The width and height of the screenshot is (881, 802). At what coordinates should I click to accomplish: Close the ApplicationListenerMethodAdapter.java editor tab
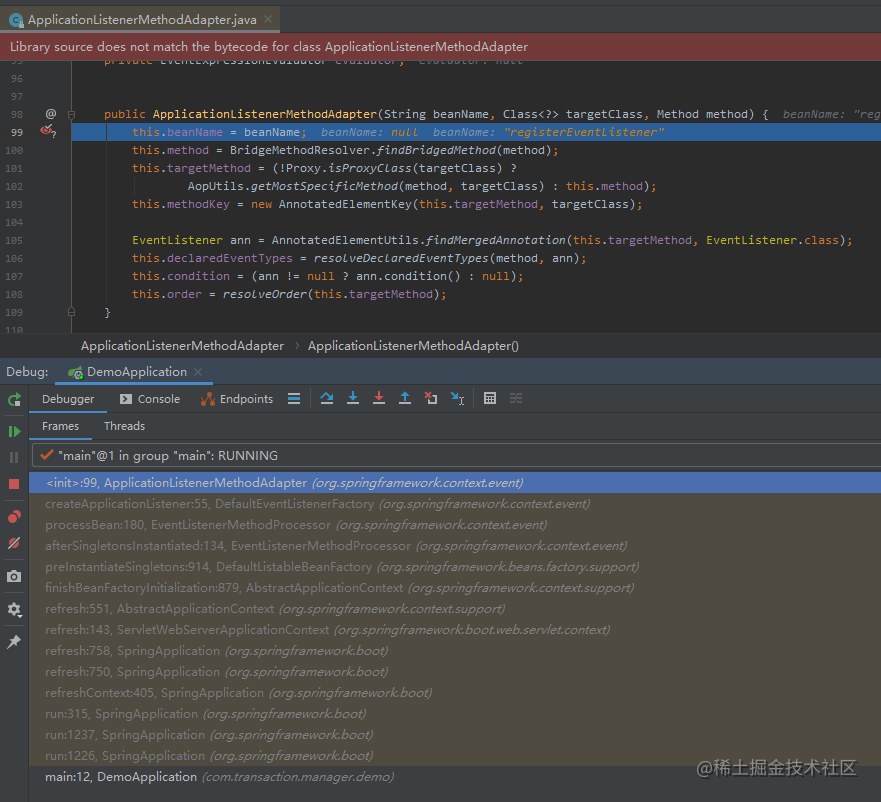268,19
